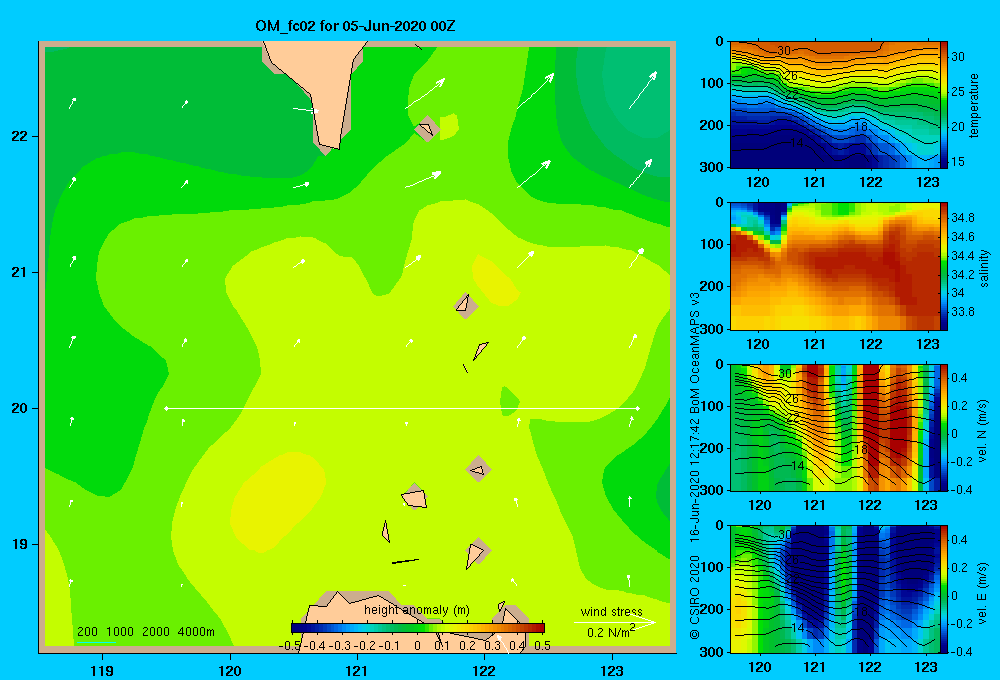This screenshot has width=1000, height=680.
Task: Click the salinity colorbar
Action: pos(944,266)
